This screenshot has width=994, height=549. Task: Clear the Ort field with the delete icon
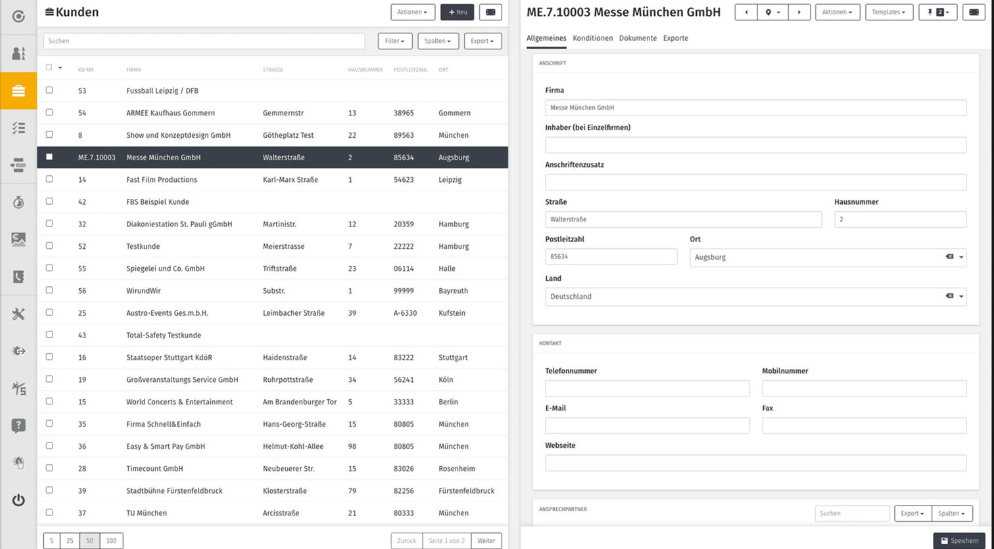point(950,257)
